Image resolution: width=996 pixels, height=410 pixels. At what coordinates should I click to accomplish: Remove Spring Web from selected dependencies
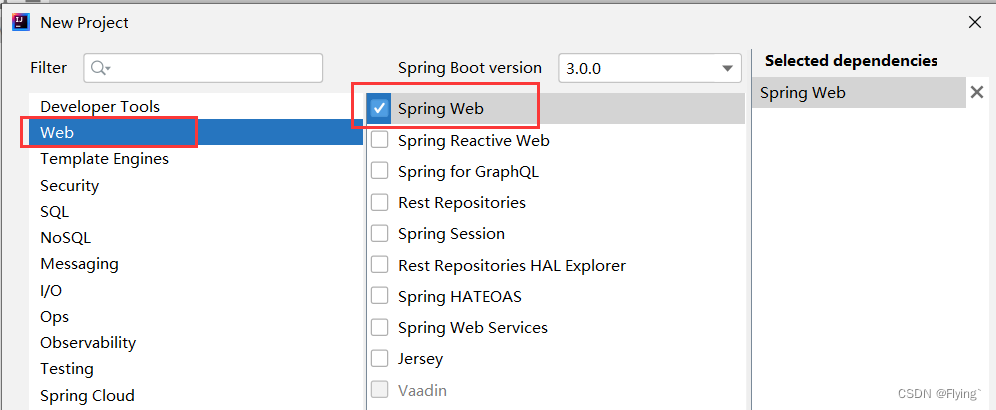(x=977, y=93)
